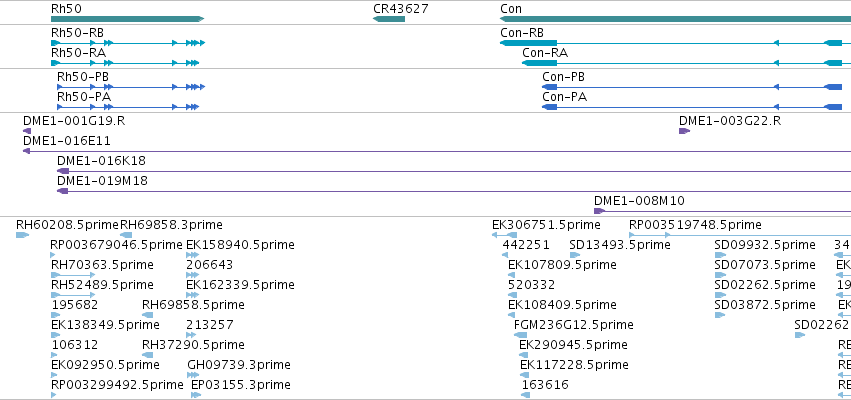Click the DME1-001G19.R purple arrow

click(27, 131)
